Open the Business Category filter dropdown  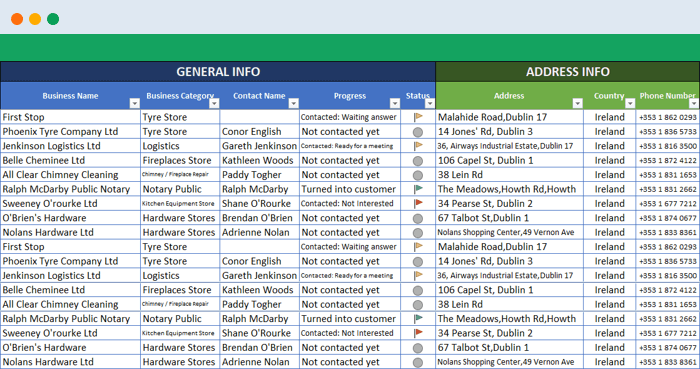click(214, 104)
